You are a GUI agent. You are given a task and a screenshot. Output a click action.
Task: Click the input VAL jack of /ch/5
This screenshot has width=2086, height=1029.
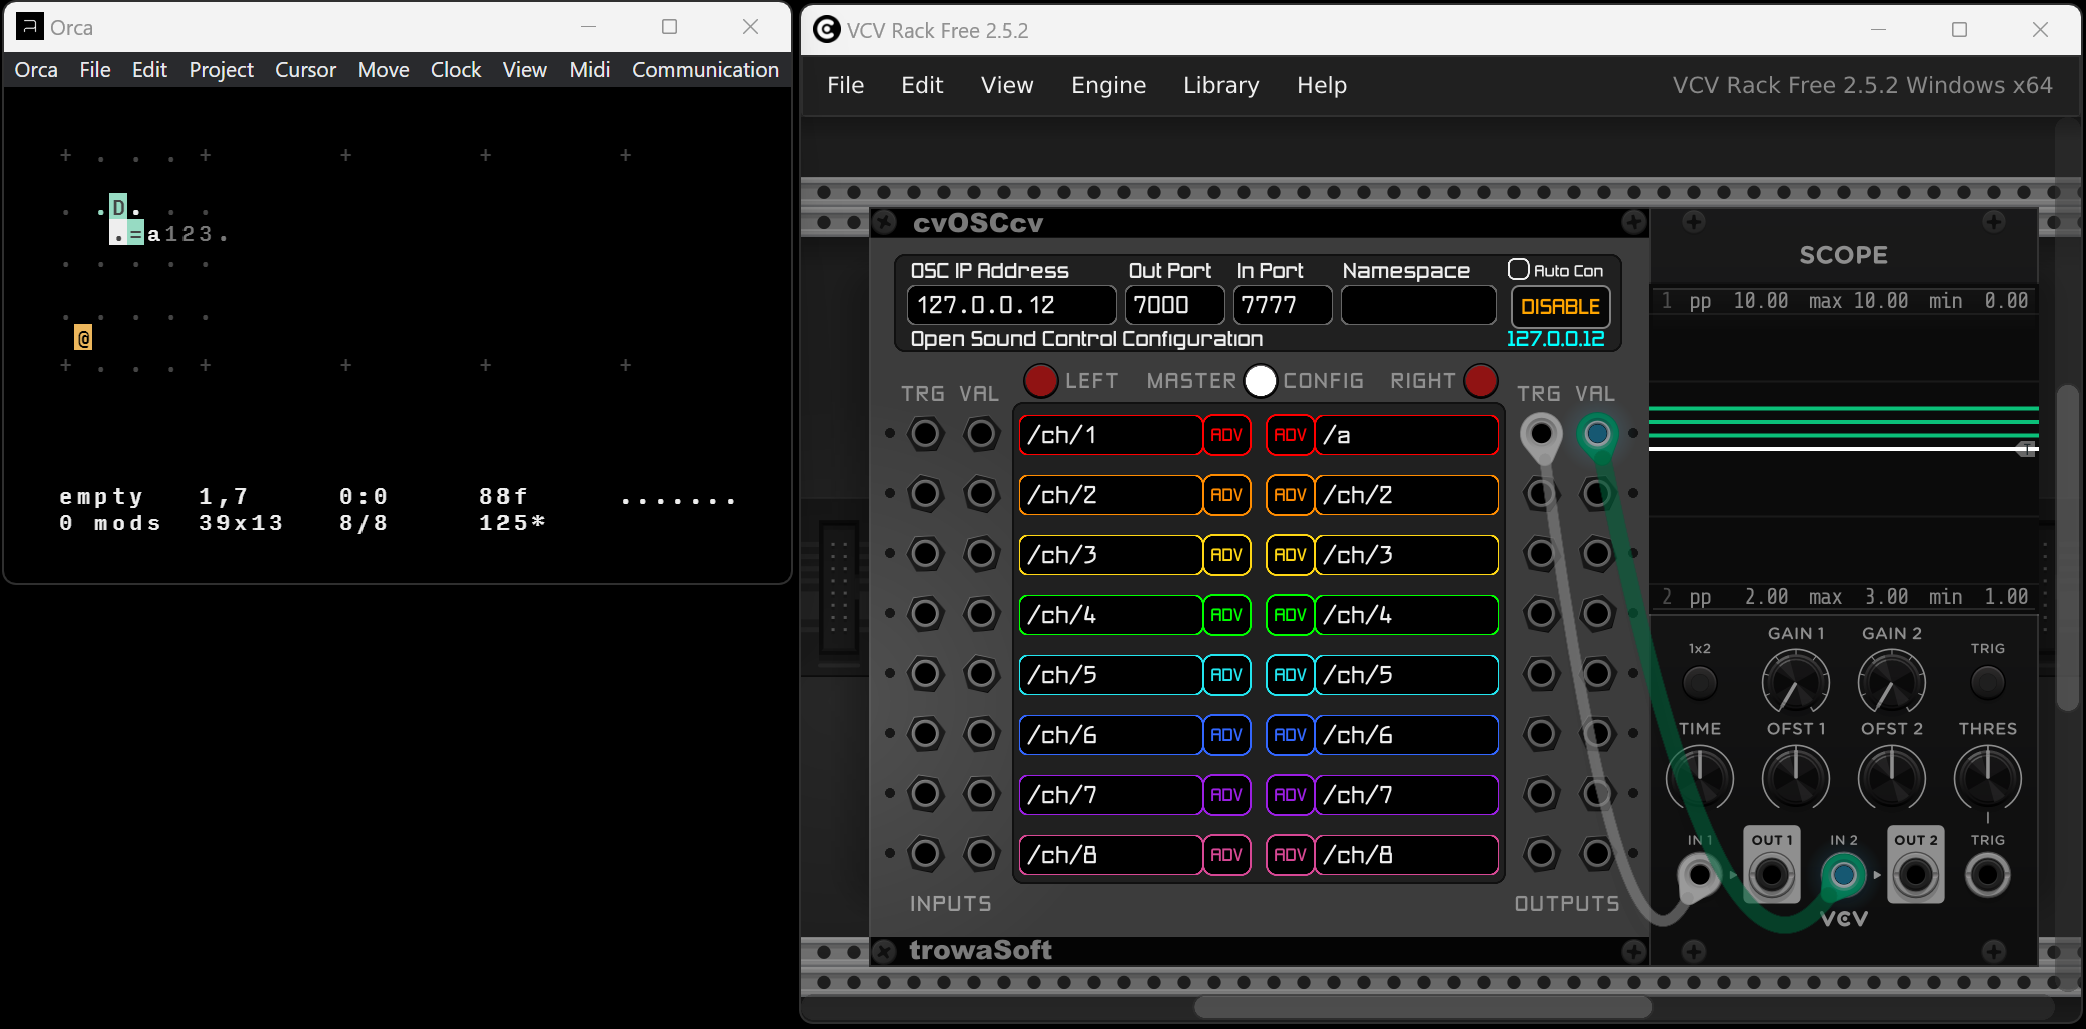(x=981, y=674)
